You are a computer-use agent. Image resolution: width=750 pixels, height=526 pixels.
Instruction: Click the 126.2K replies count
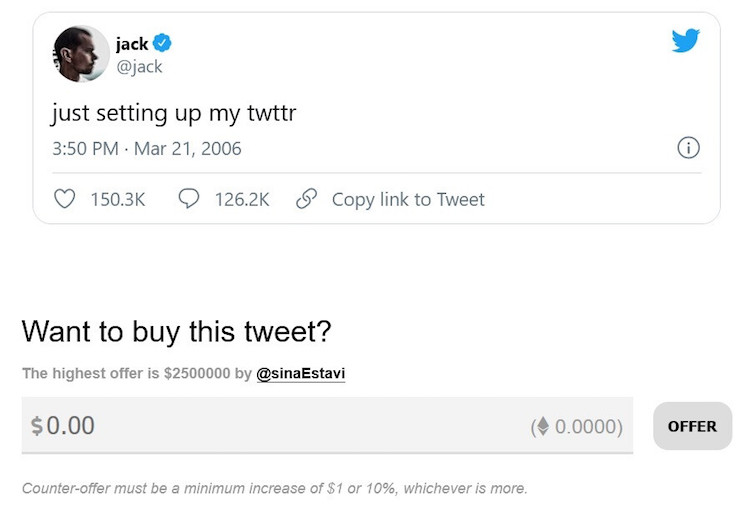(x=242, y=199)
